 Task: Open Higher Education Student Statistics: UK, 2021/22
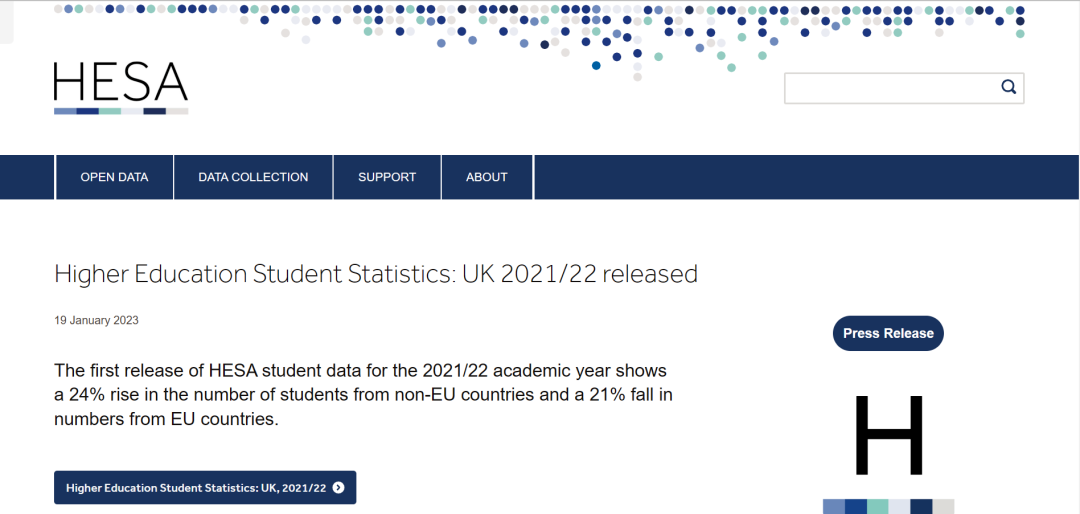pyautogui.click(x=196, y=488)
